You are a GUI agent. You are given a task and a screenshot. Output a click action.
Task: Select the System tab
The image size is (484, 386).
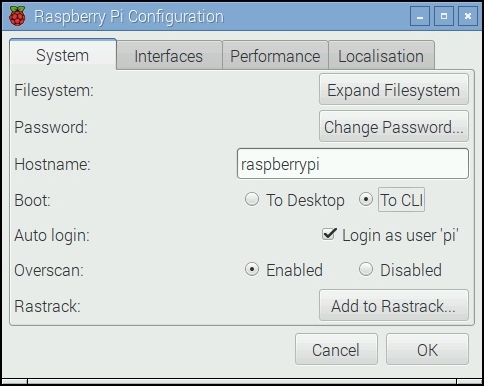[x=63, y=55]
